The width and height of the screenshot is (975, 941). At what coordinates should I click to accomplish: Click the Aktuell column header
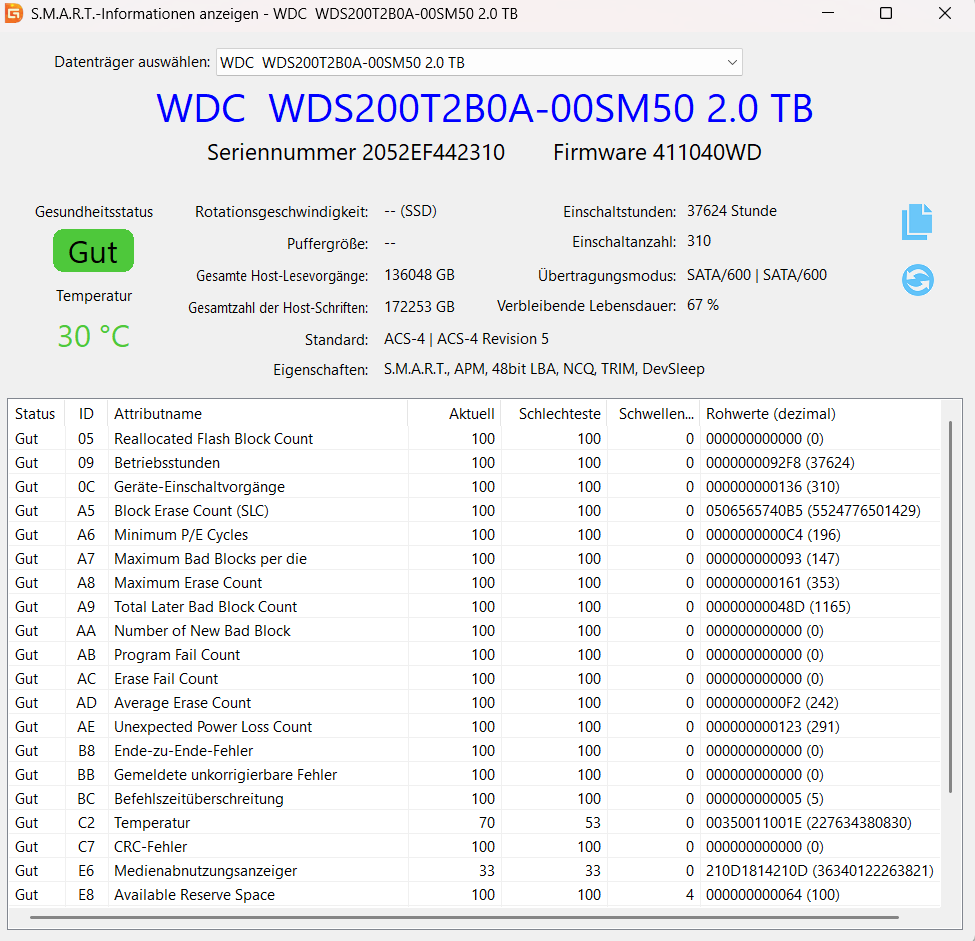(471, 414)
